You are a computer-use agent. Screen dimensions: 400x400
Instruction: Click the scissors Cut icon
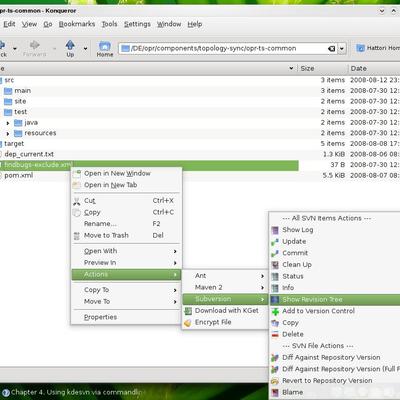click(77, 201)
